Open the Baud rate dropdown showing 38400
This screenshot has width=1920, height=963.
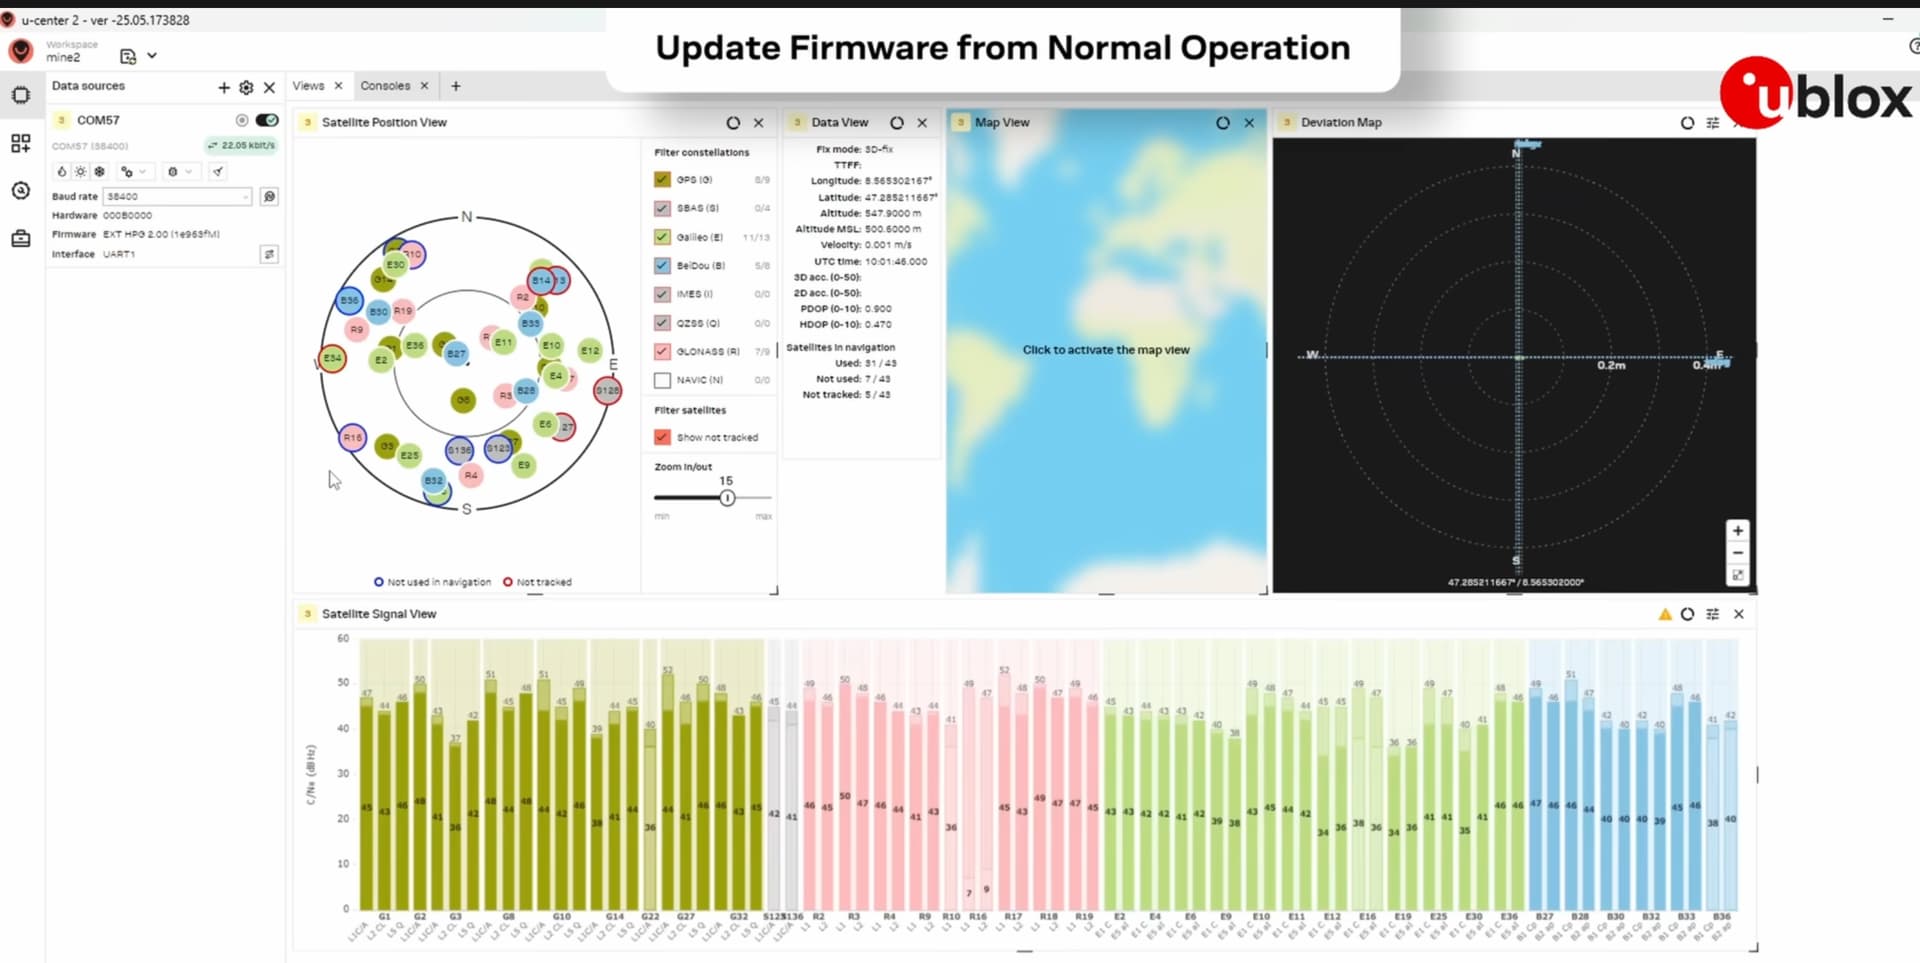click(177, 197)
